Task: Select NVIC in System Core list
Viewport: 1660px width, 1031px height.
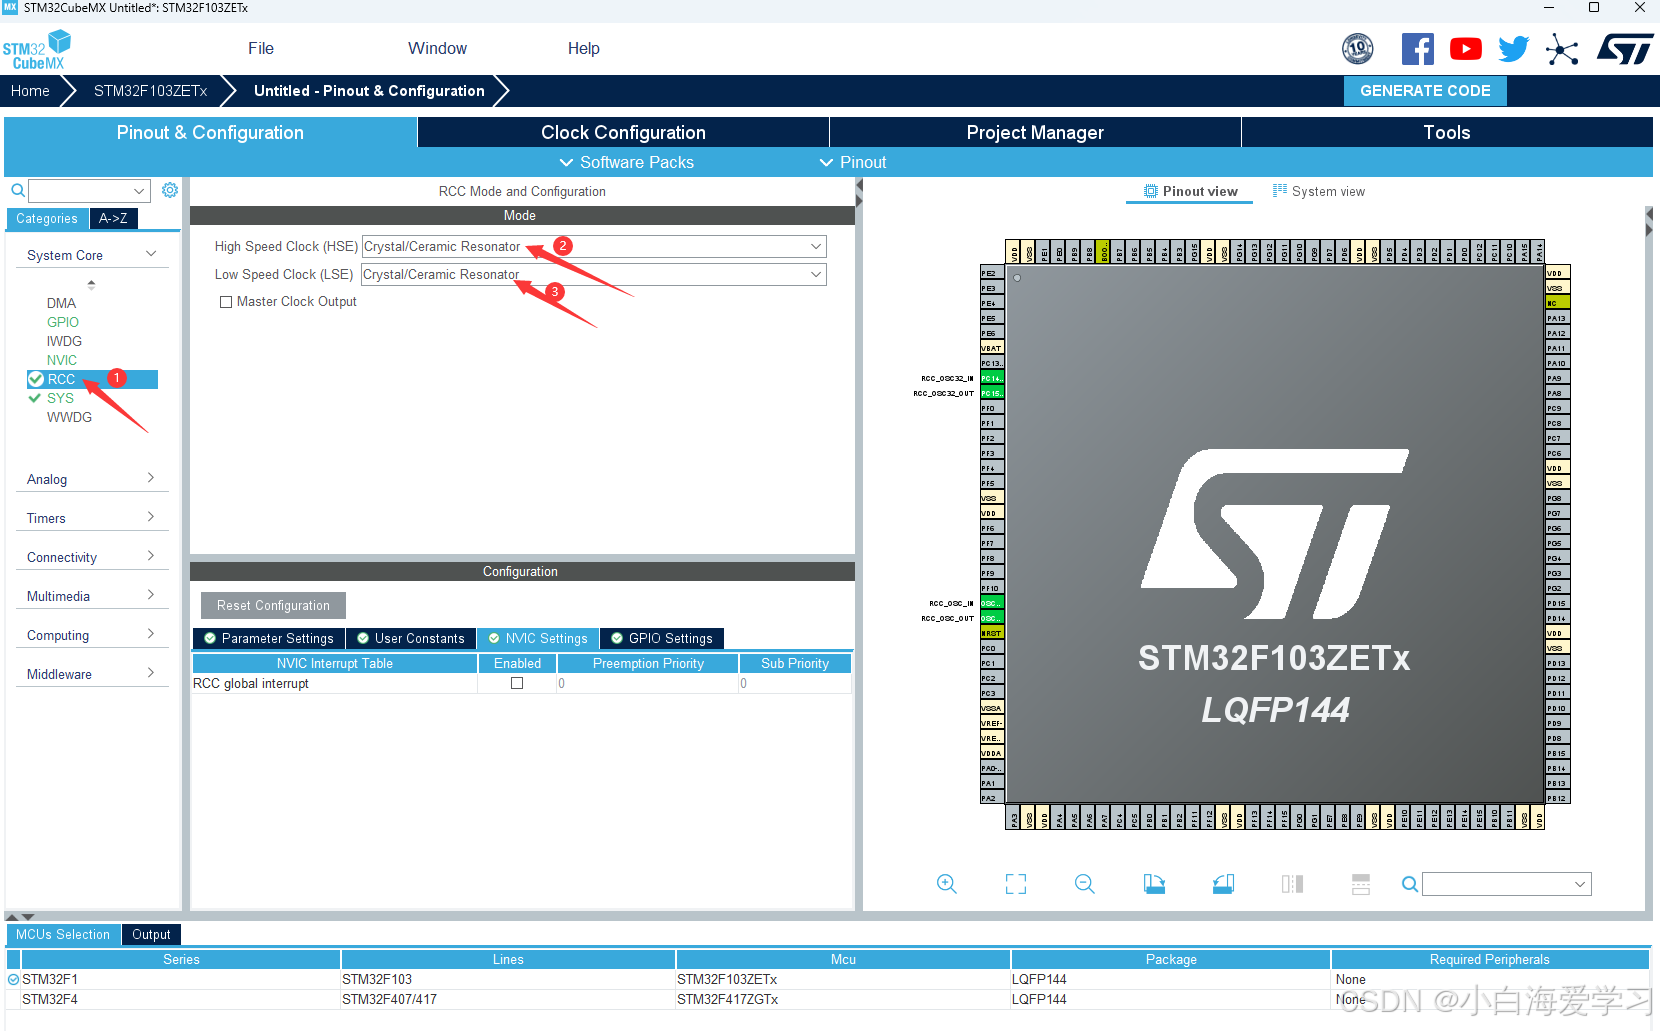Action: point(62,360)
